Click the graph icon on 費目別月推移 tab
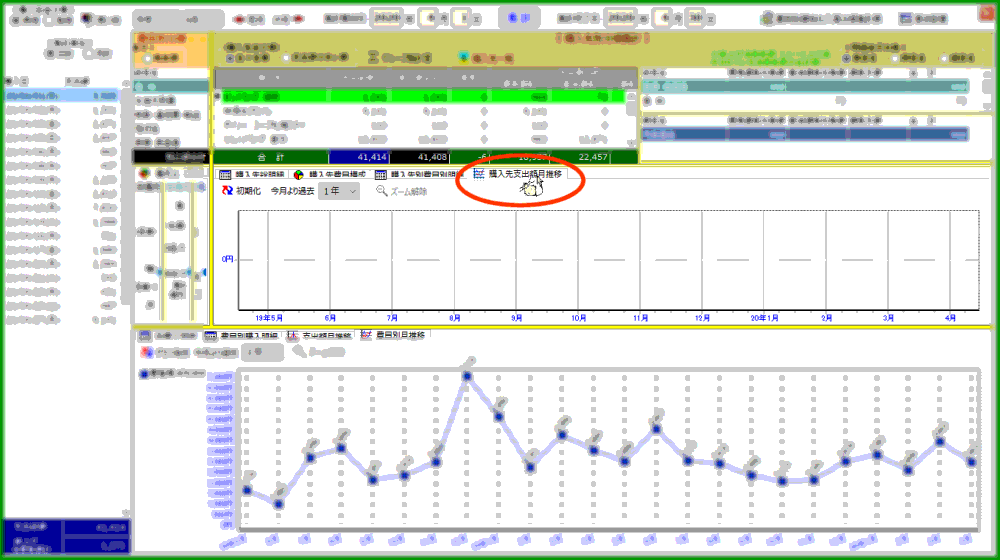 coord(366,335)
